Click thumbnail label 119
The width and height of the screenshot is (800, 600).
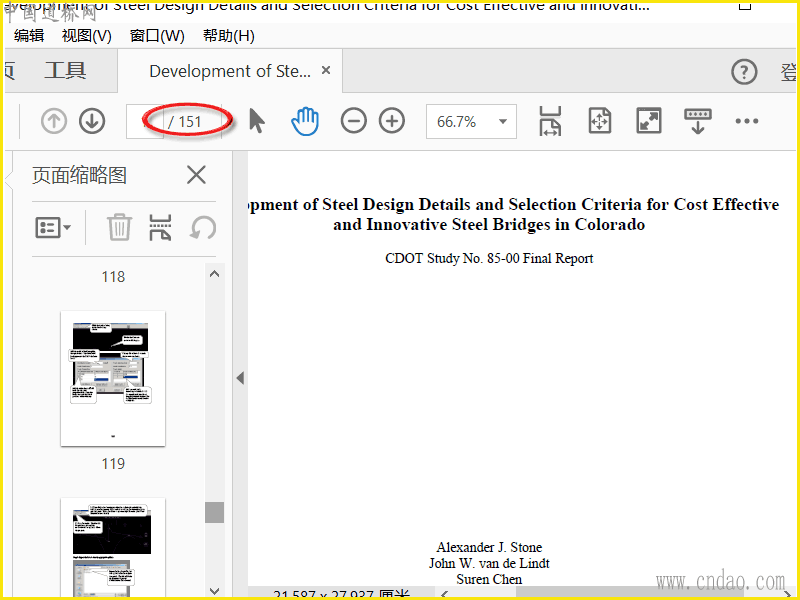pos(113,464)
